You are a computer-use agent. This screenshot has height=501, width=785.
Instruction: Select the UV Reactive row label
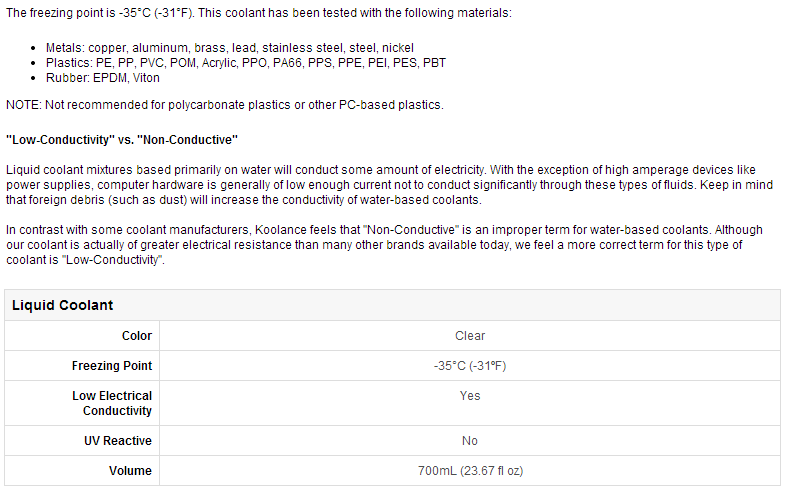click(118, 441)
